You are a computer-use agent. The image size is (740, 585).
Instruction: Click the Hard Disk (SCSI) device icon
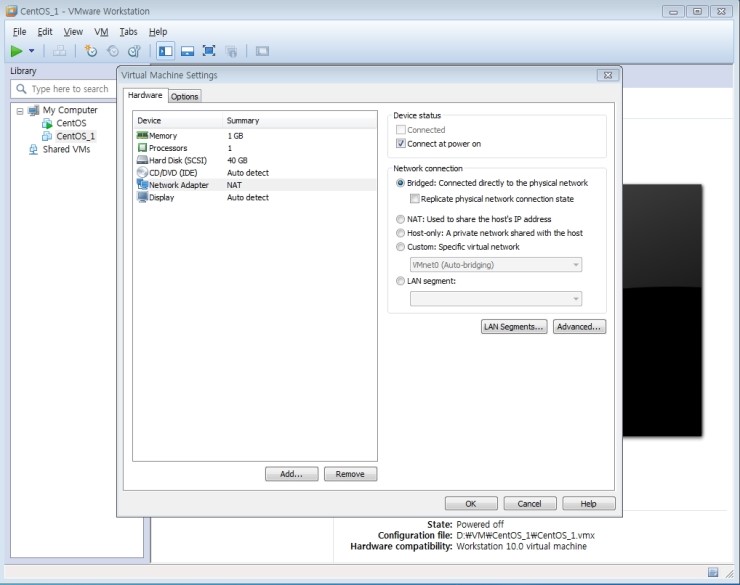142,160
